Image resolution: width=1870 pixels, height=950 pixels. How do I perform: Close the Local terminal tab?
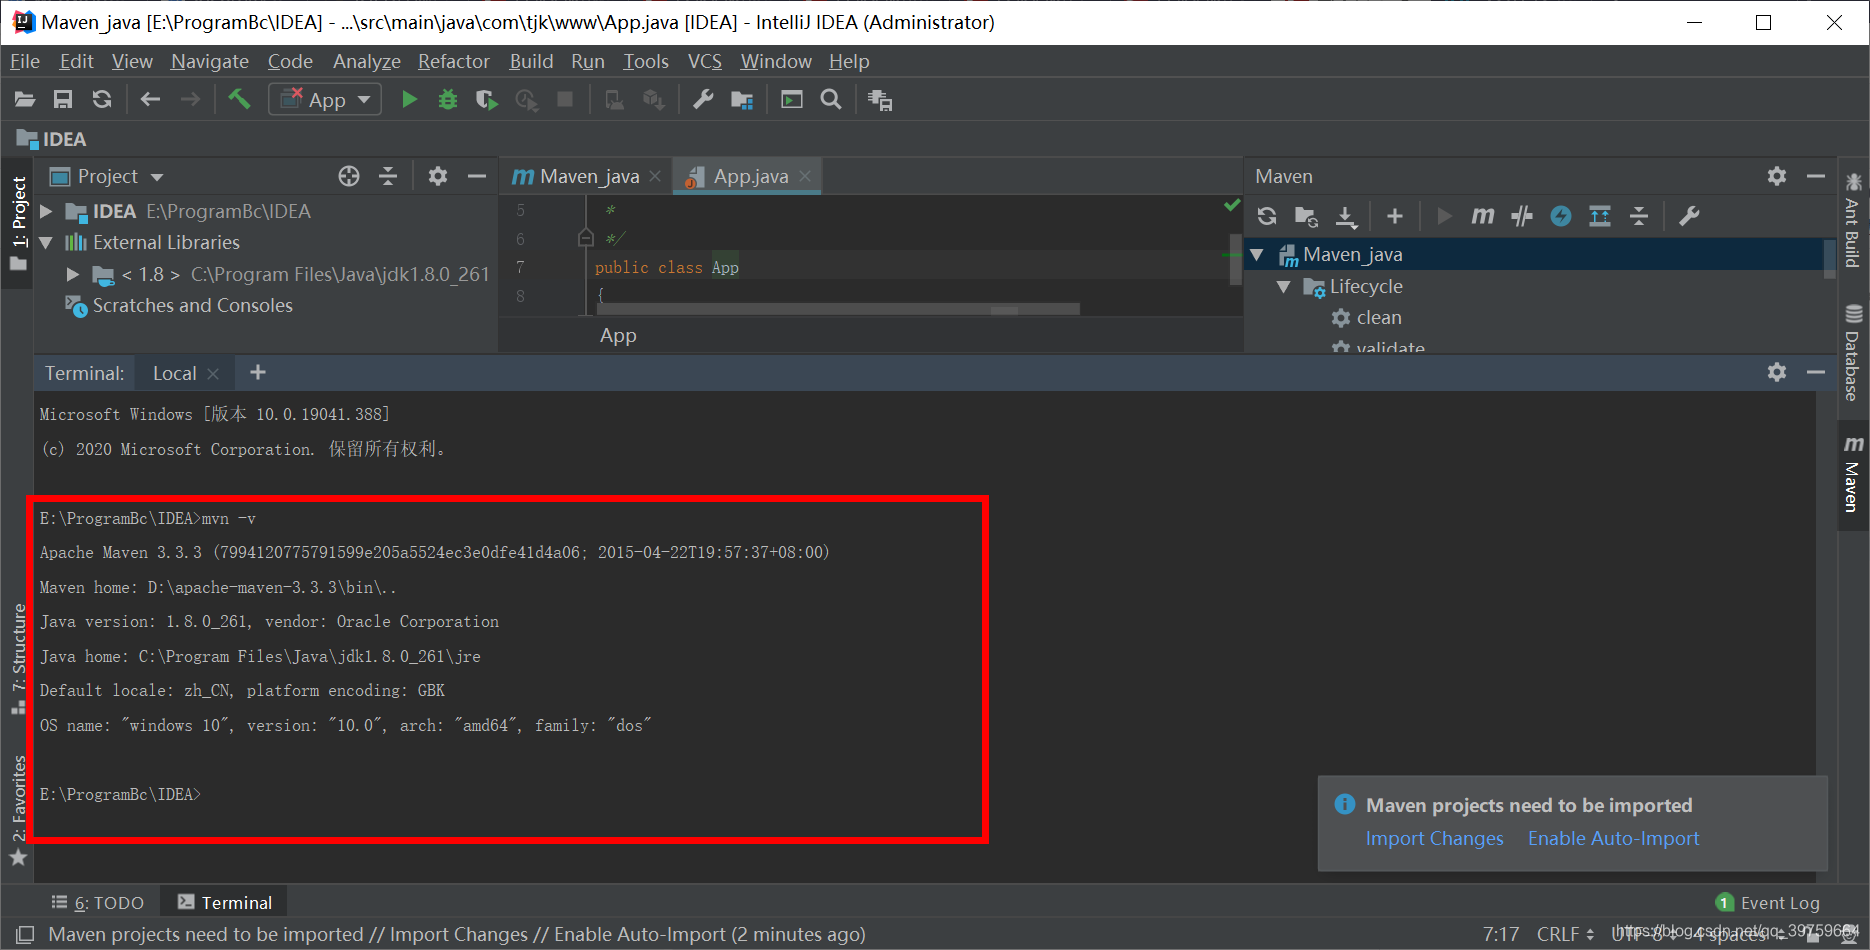(x=213, y=373)
